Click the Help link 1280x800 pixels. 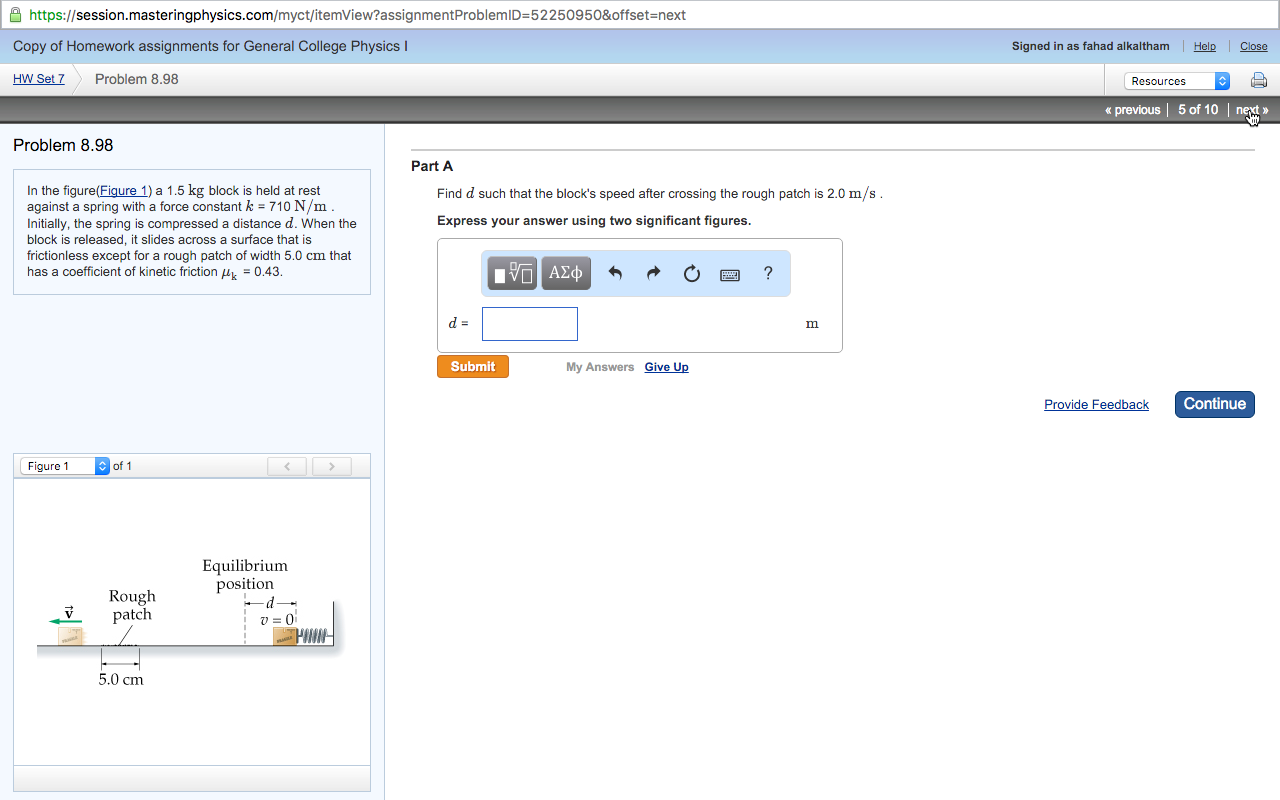[1205, 46]
